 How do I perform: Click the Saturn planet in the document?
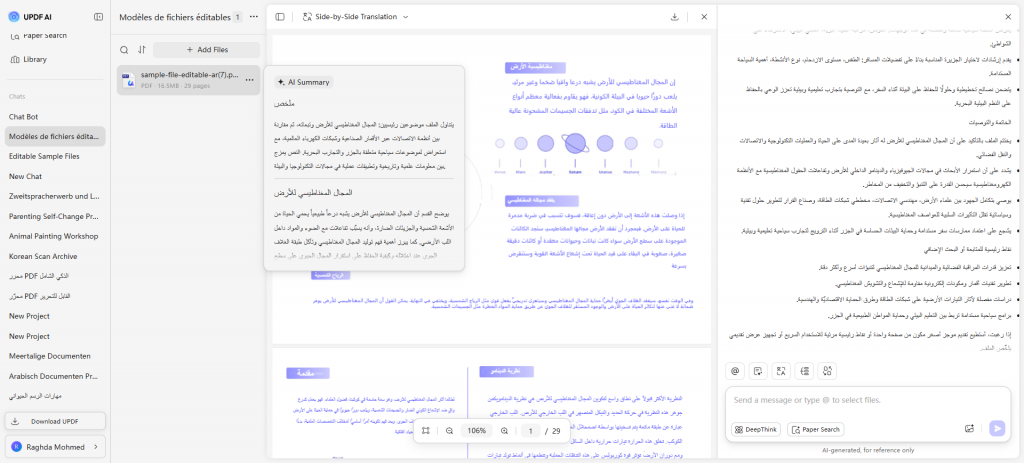pos(575,143)
